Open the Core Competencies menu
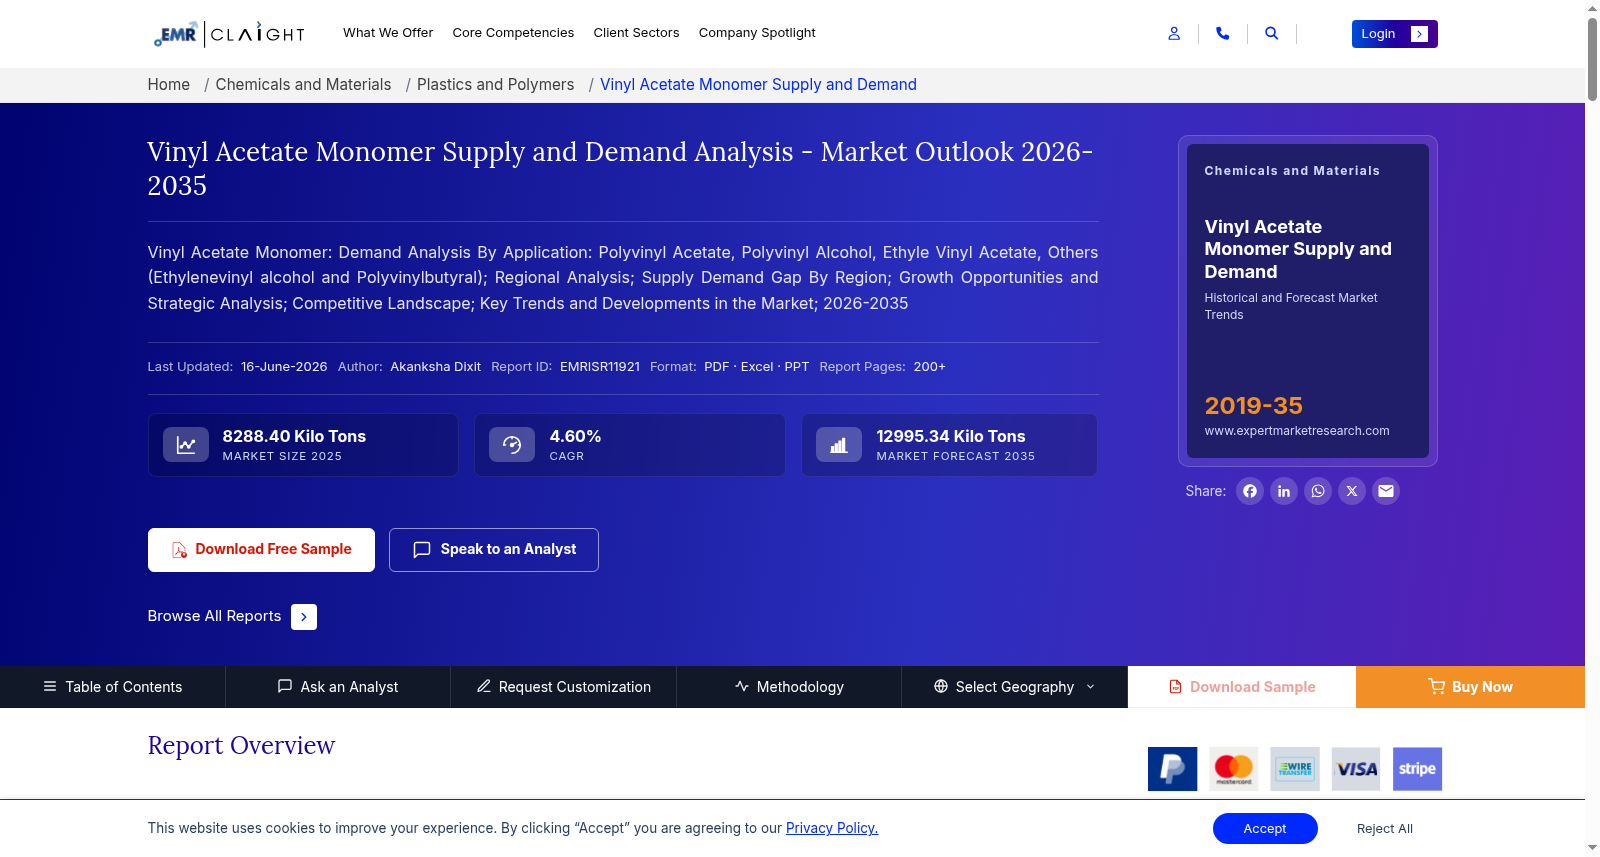 (x=513, y=33)
